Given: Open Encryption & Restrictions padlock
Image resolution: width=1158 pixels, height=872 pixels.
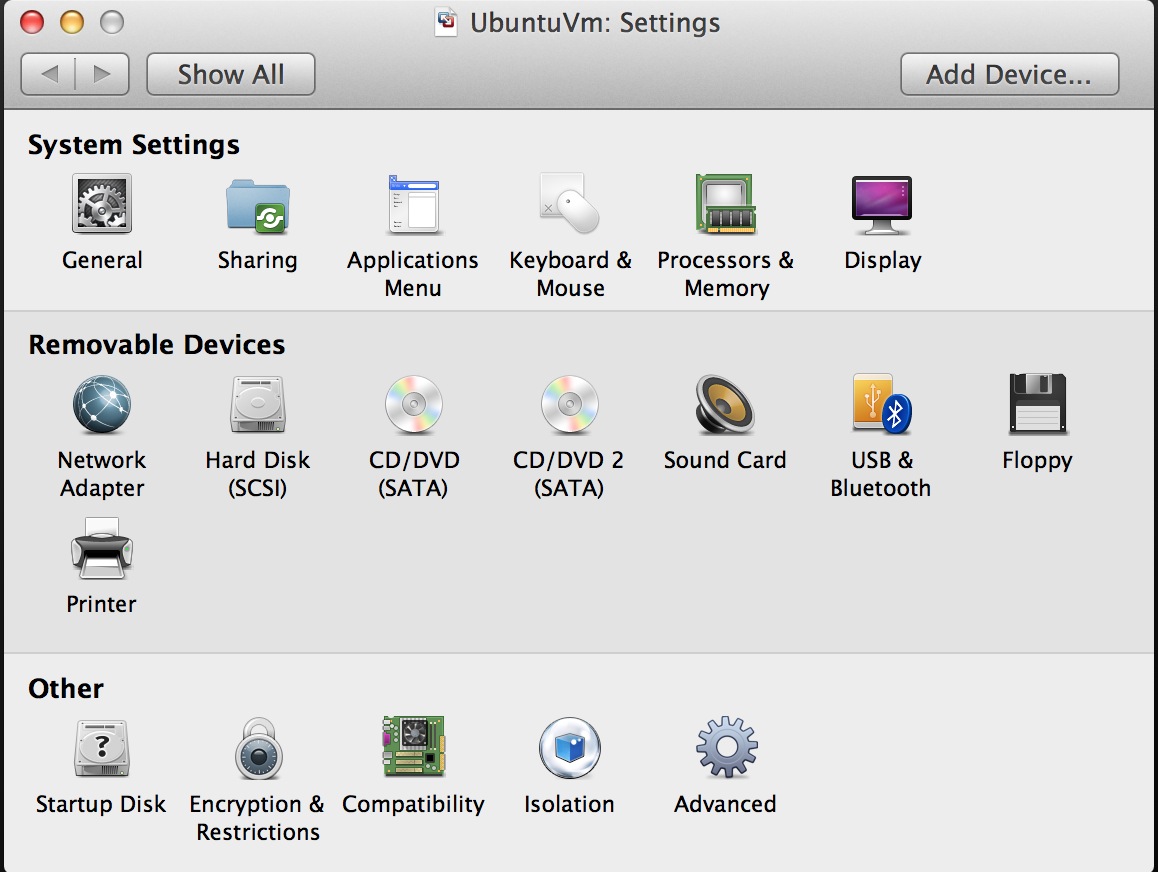Looking at the screenshot, I should pos(258,749).
